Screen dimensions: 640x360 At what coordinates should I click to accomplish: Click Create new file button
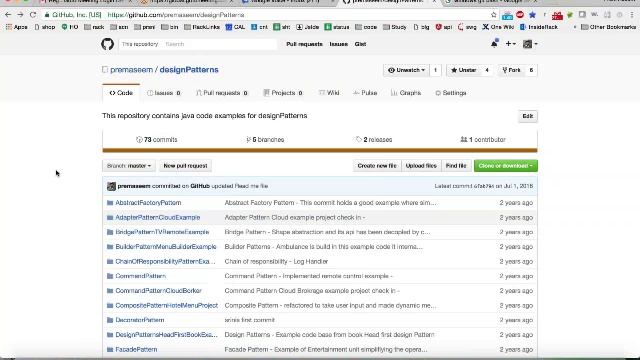(377, 166)
